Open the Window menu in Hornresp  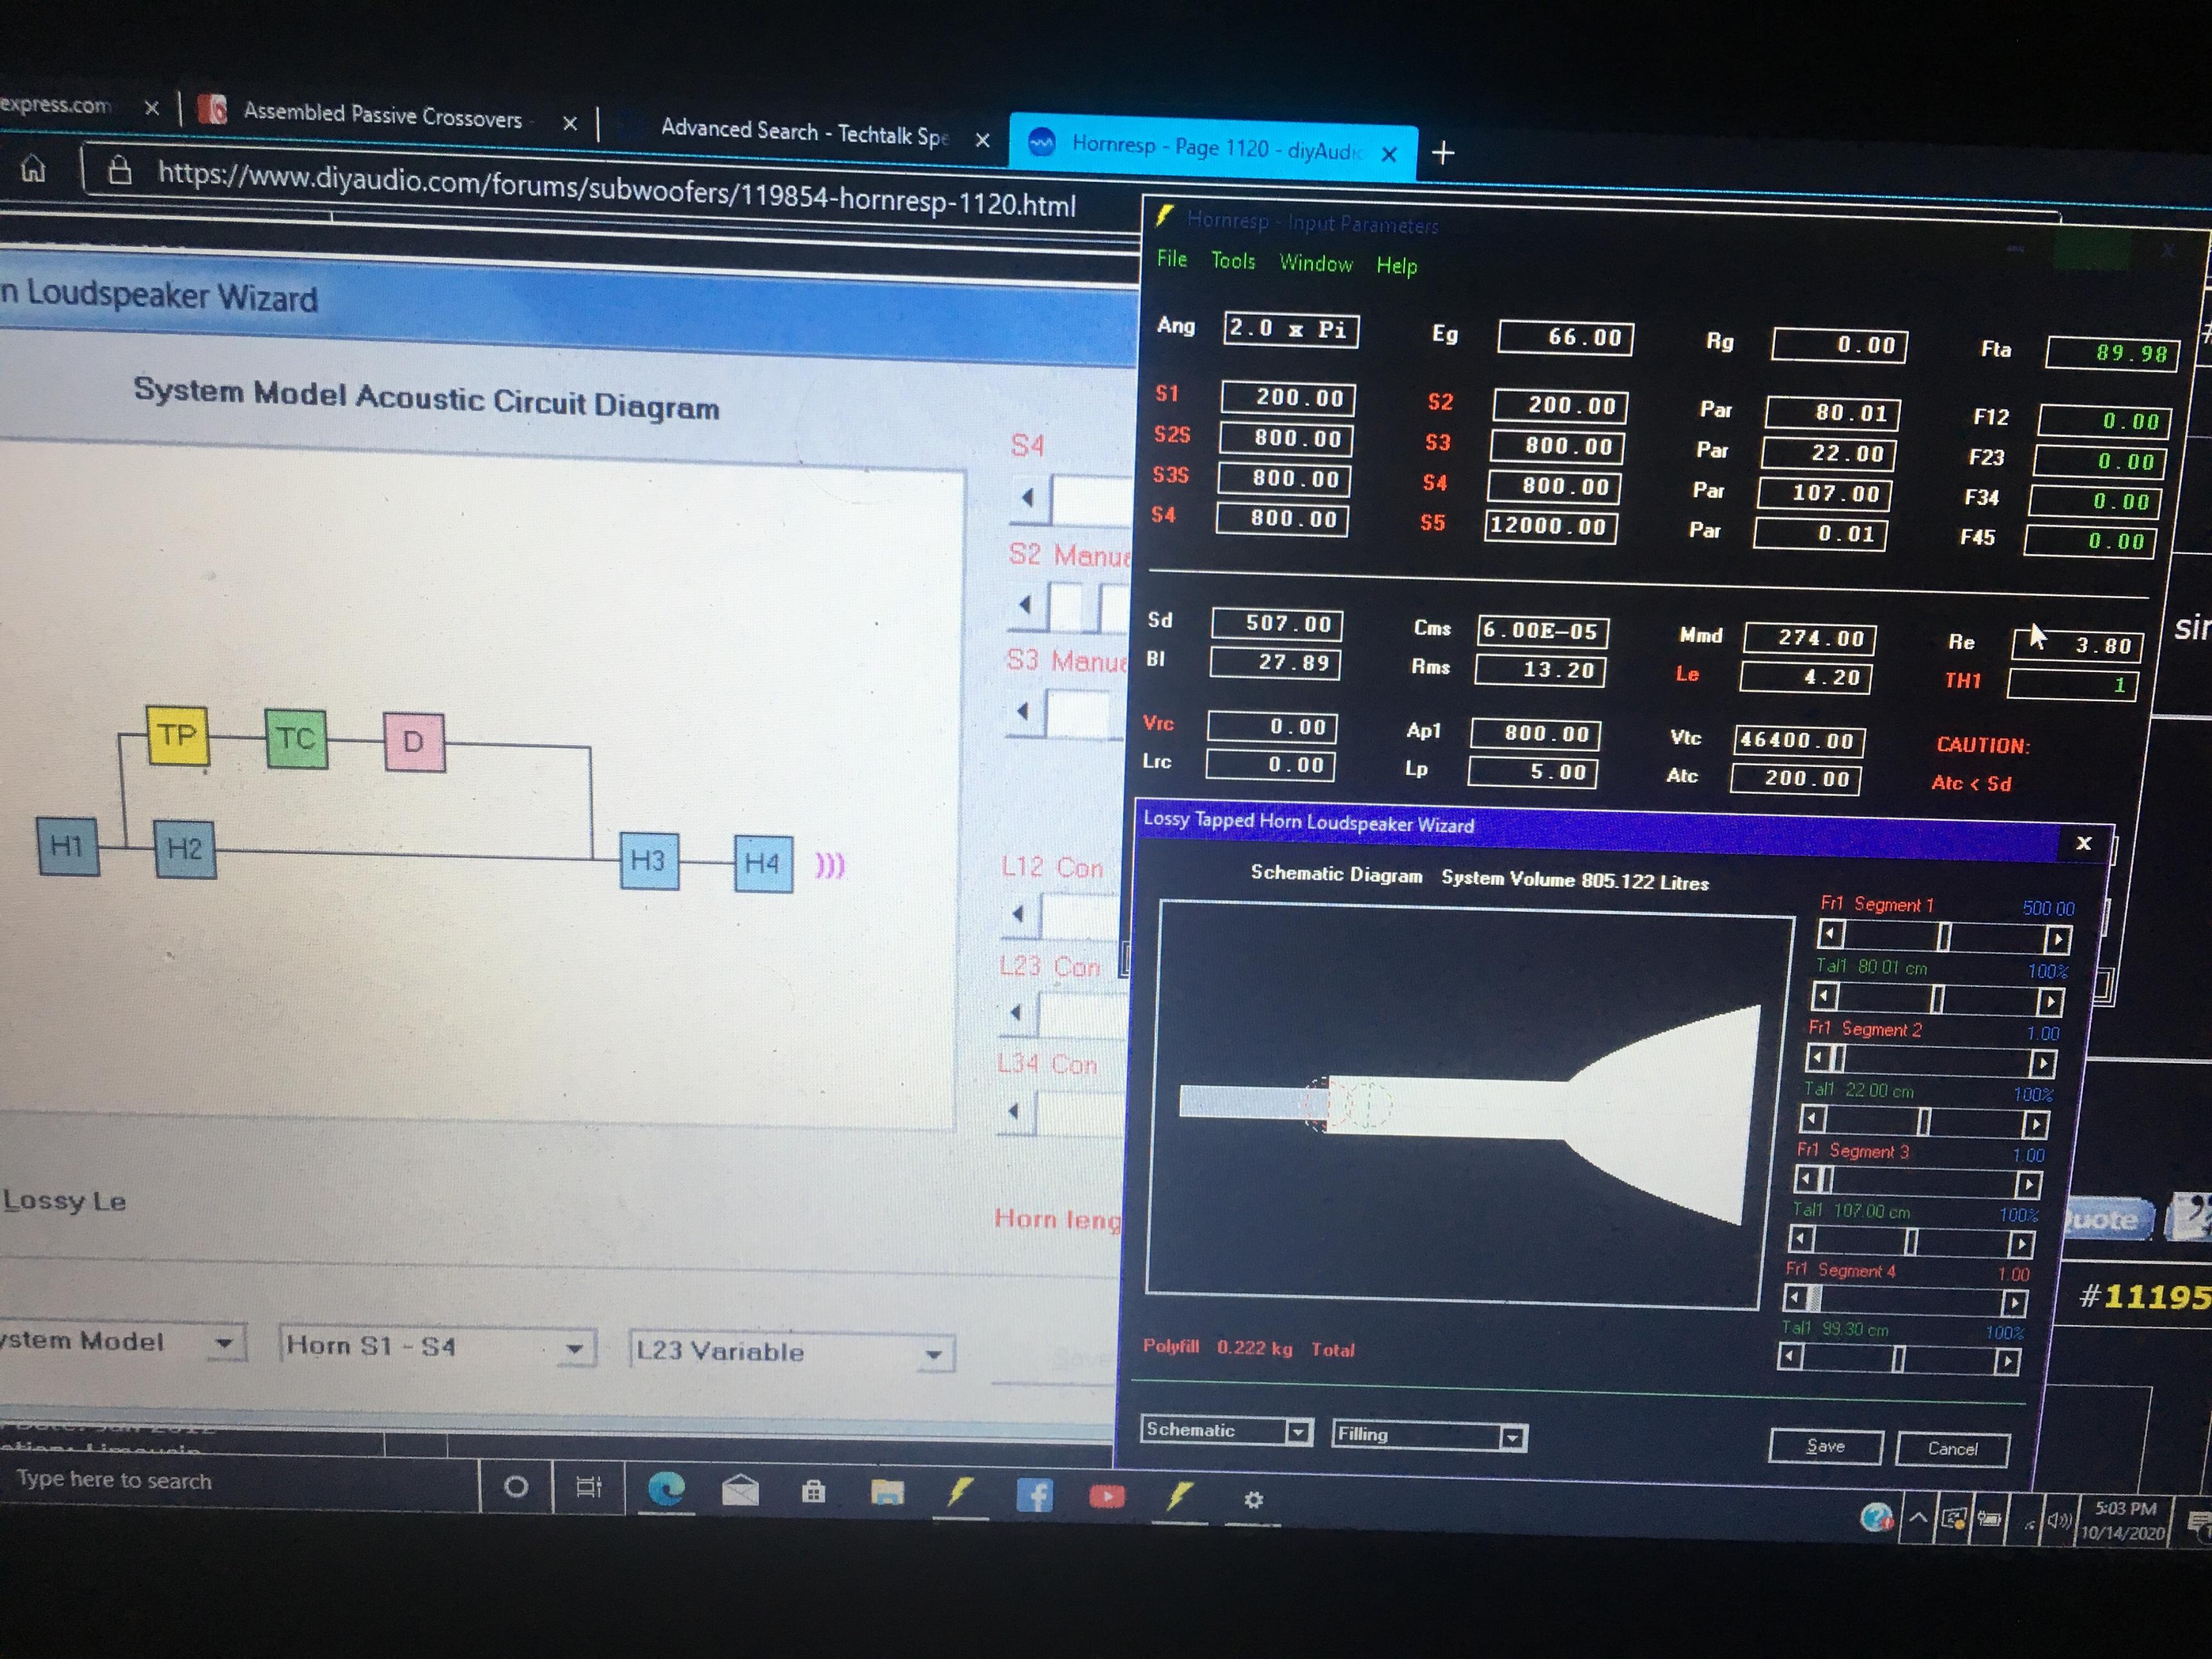(1315, 263)
